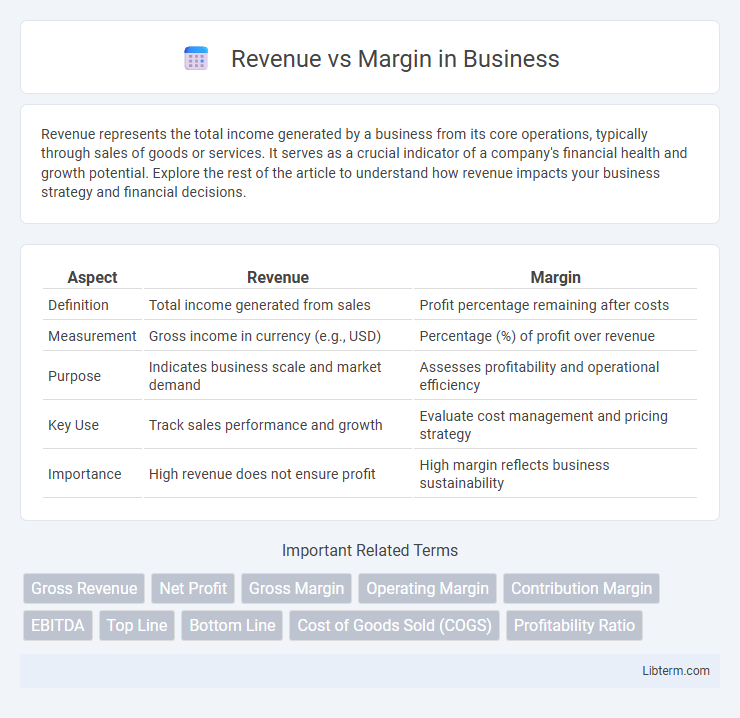Open Cost of Goods Sold (COGS) tag

coord(395,625)
